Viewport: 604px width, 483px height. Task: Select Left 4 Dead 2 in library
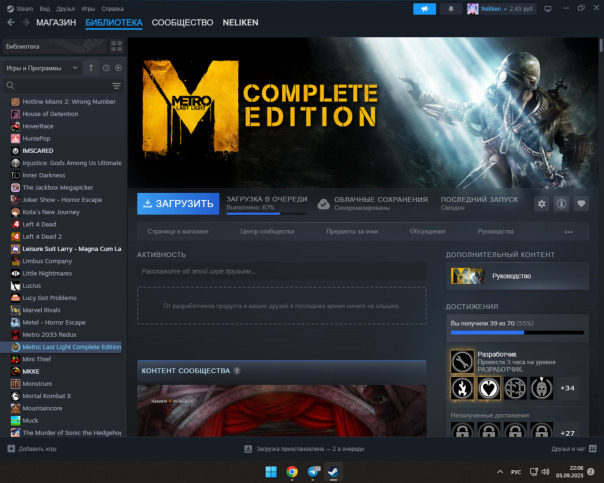click(x=44, y=236)
